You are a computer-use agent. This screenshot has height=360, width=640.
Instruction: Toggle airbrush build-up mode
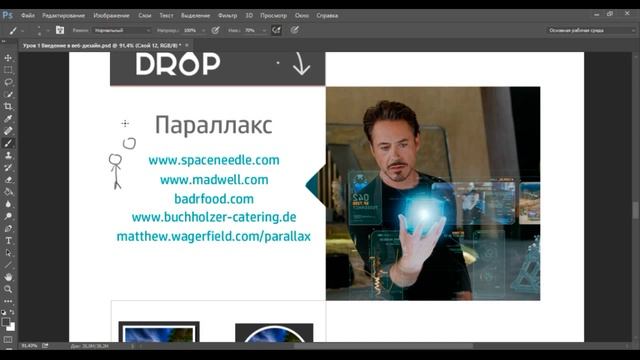pyautogui.click(x=276, y=30)
